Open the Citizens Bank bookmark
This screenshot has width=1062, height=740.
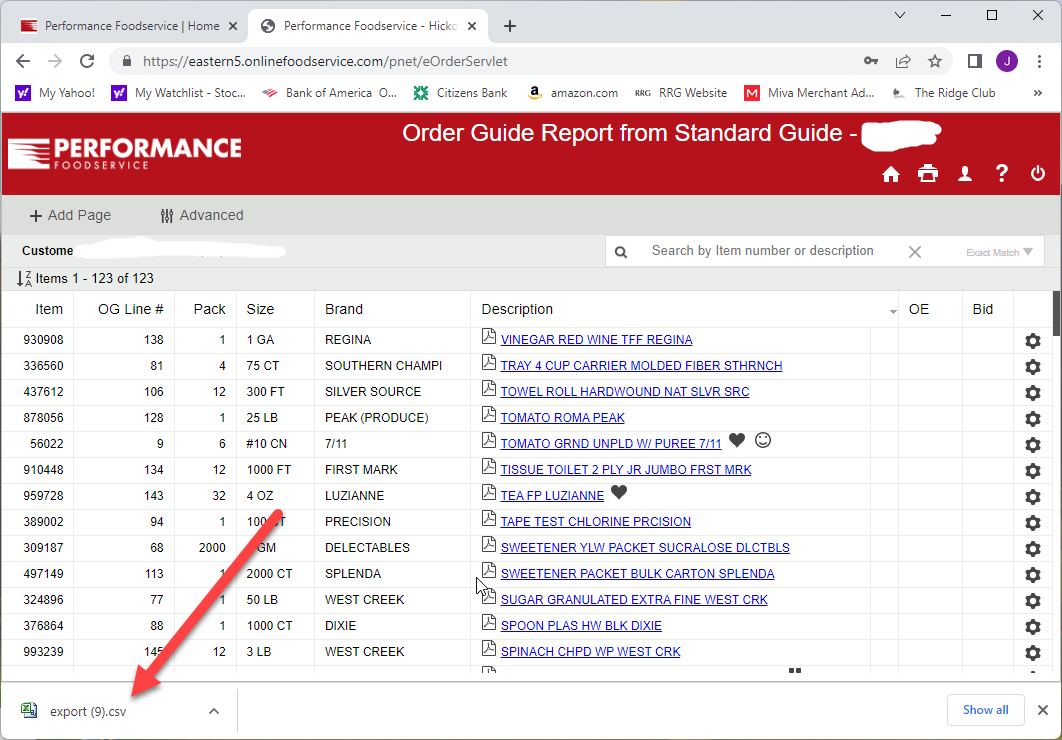pos(461,93)
